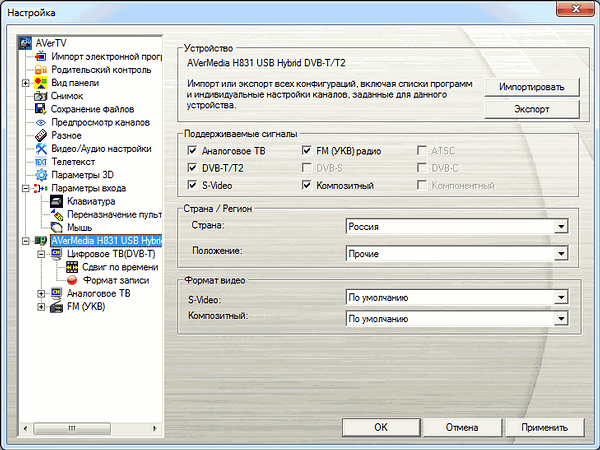
Task: Click the Применить button
Action: (x=545, y=427)
